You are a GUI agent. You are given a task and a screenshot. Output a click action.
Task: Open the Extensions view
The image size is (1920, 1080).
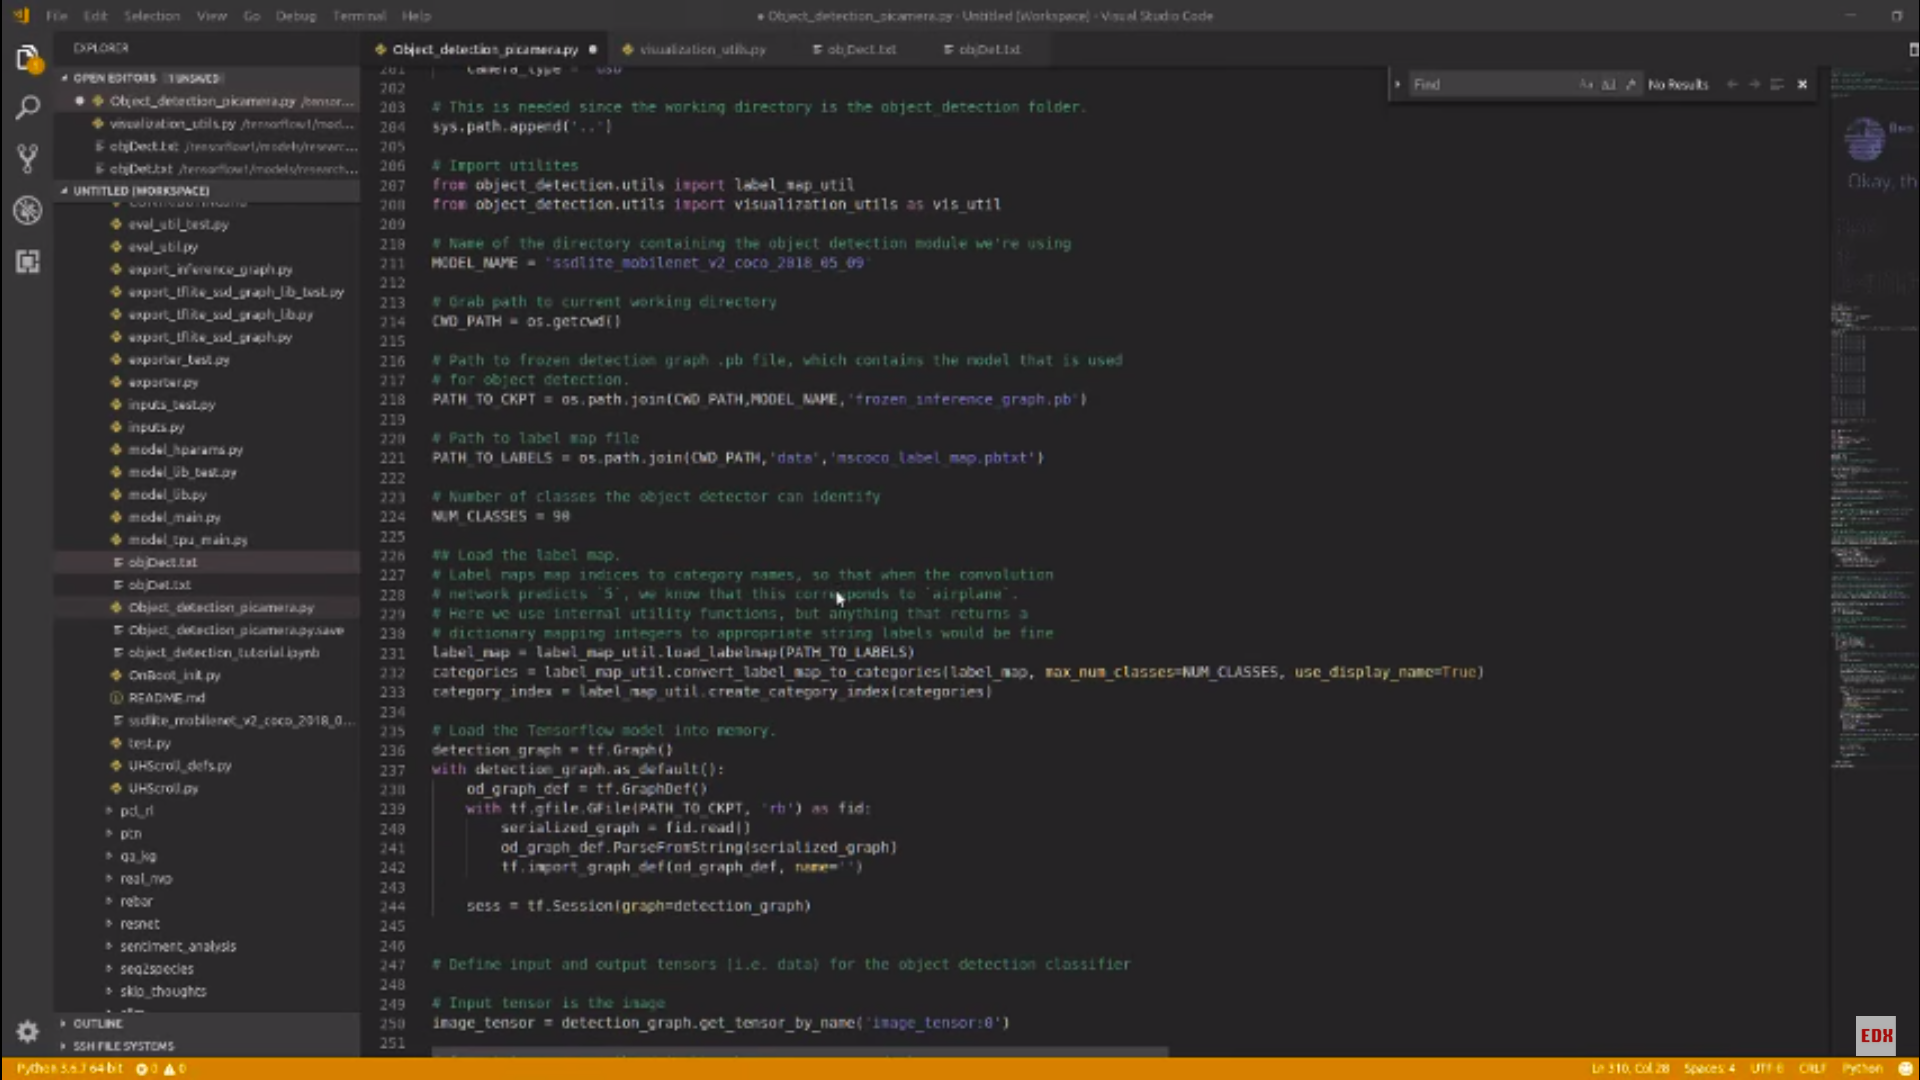pyautogui.click(x=27, y=262)
